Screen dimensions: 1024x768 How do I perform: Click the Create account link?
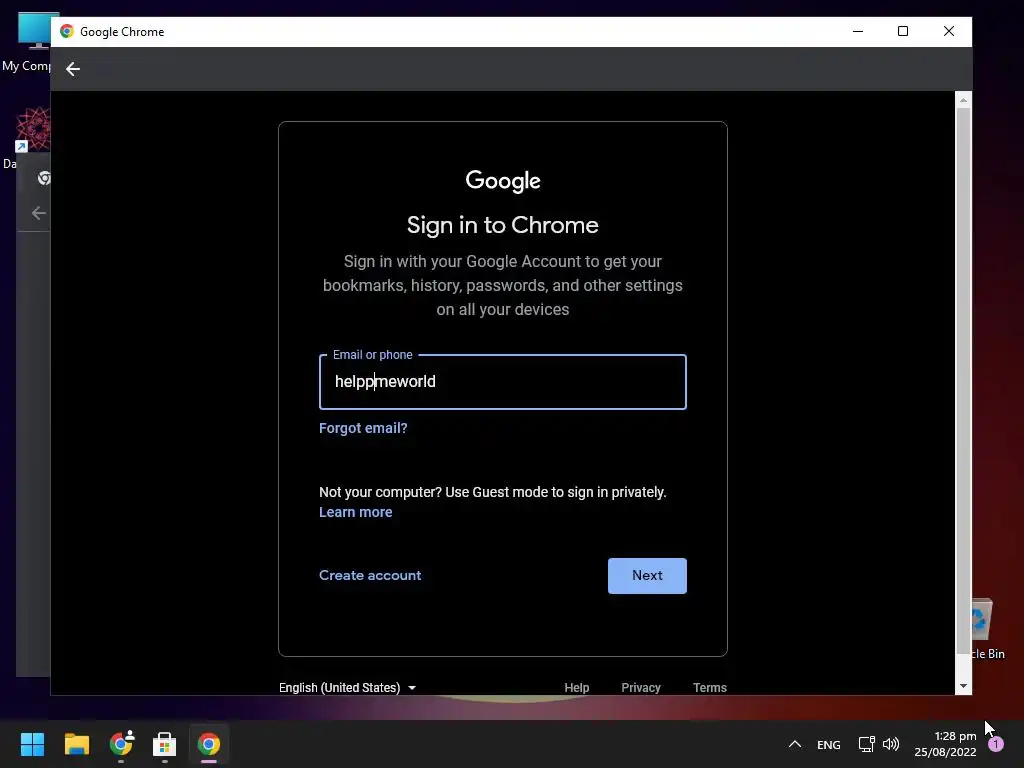370,575
